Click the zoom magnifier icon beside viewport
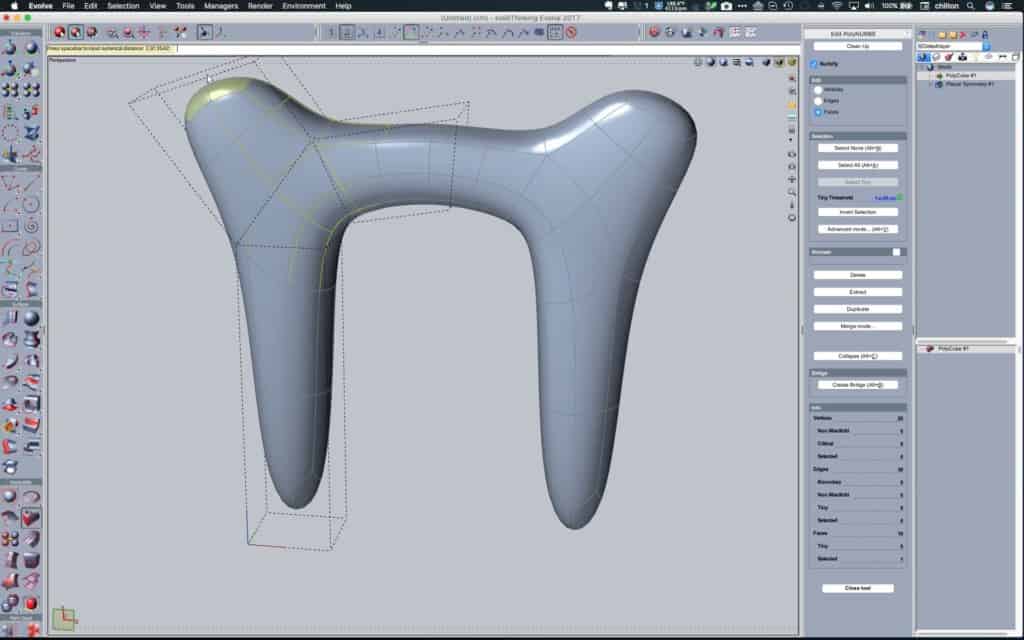 click(792, 191)
